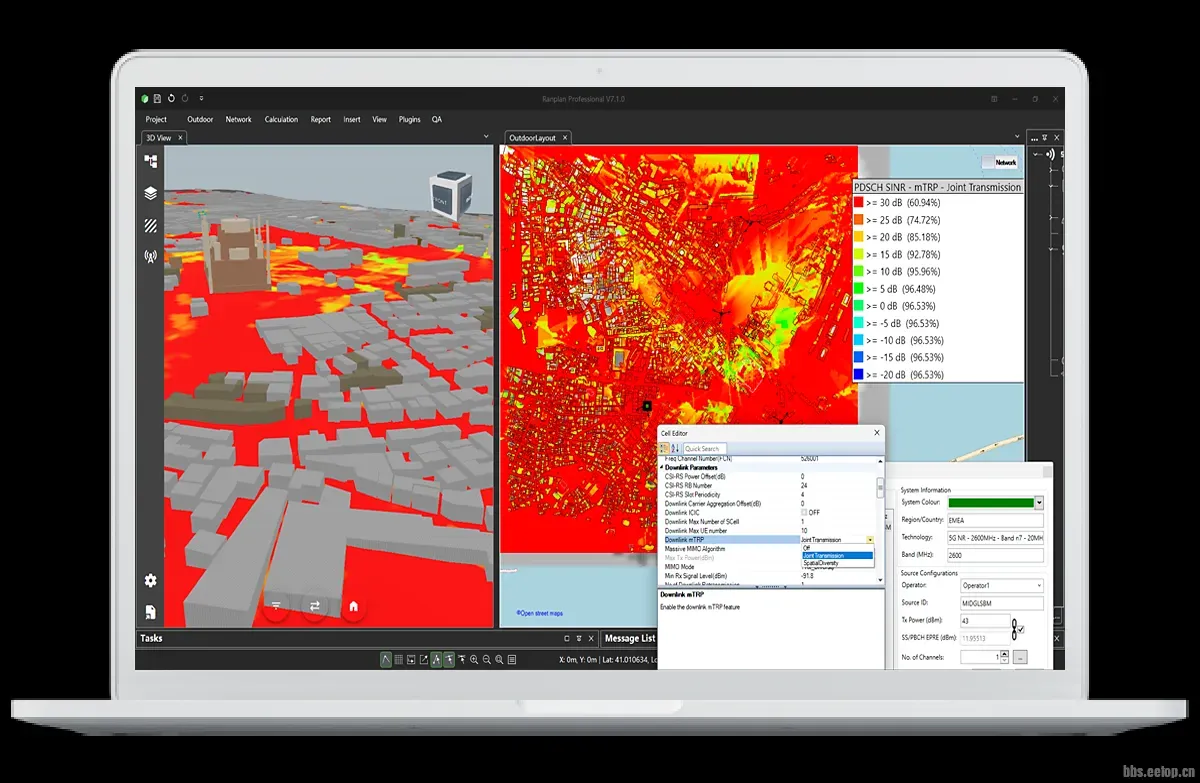Click the Source ID input field
The width and height of the screenshot is (1200, 783).
tap(1001, 603)
